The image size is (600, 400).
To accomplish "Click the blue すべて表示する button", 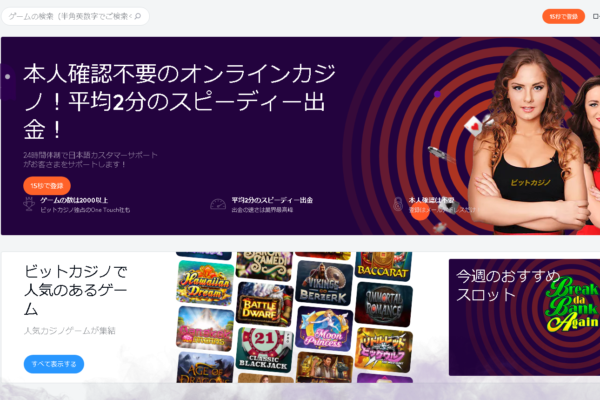I will 54,364.
